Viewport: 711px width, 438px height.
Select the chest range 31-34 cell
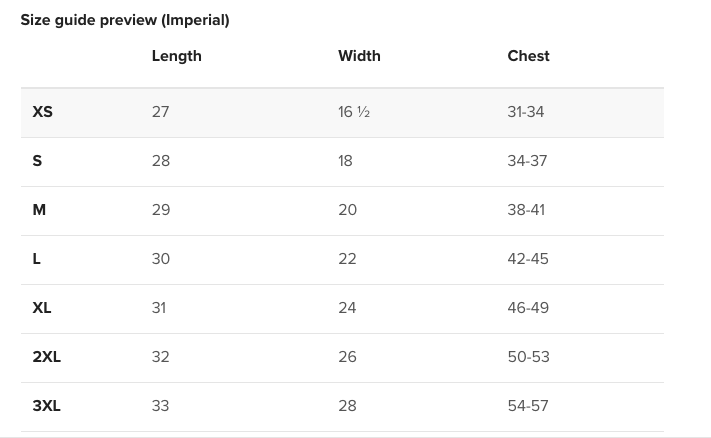pos(526,112)
